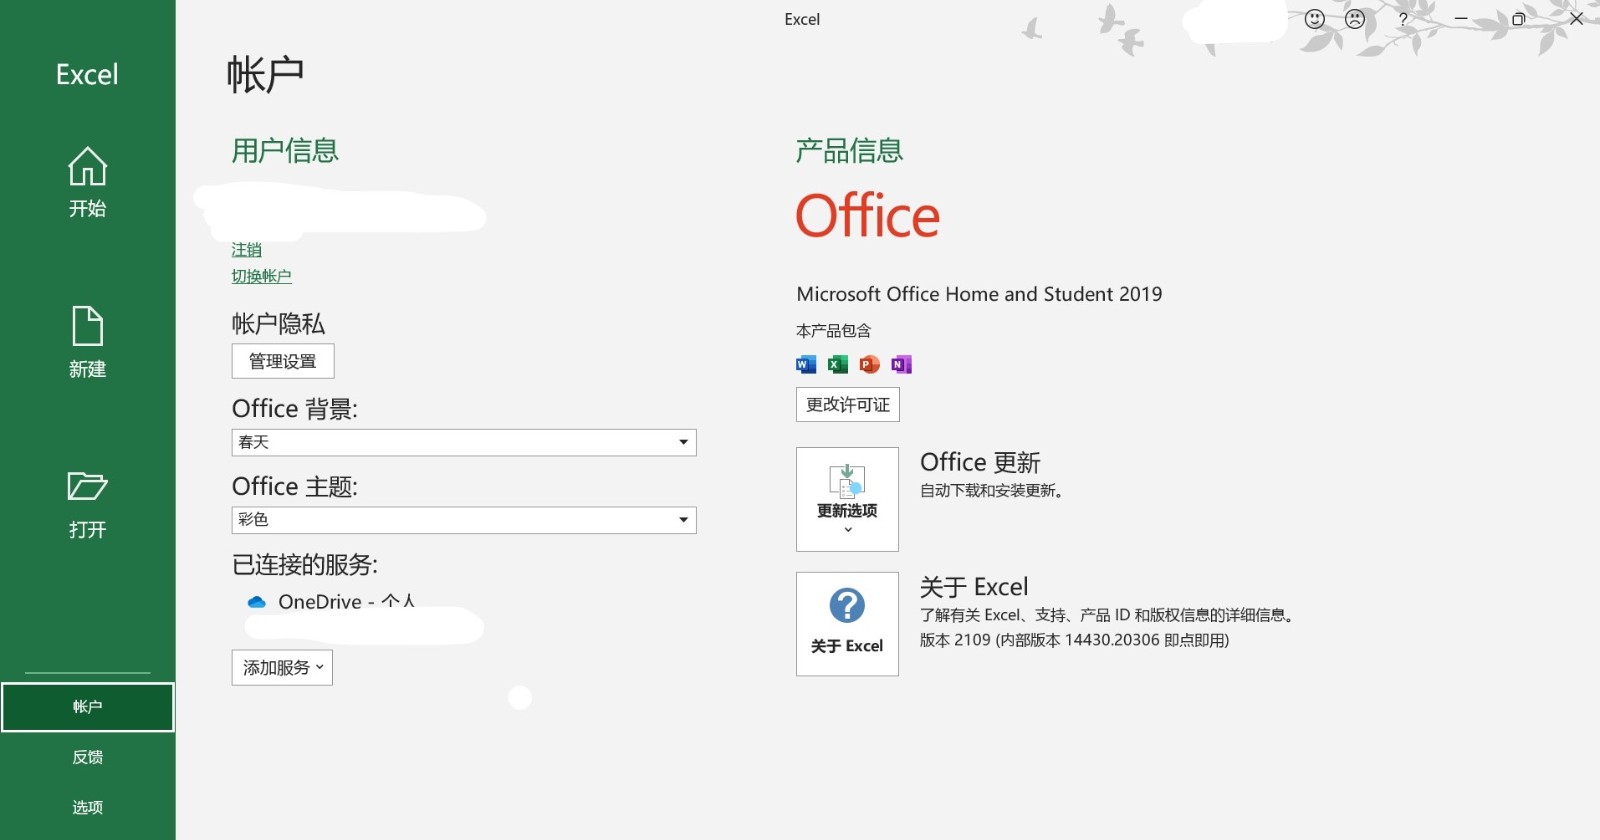
Task: Click the version 2109 build text
Action: click(x=1075, y=640)
